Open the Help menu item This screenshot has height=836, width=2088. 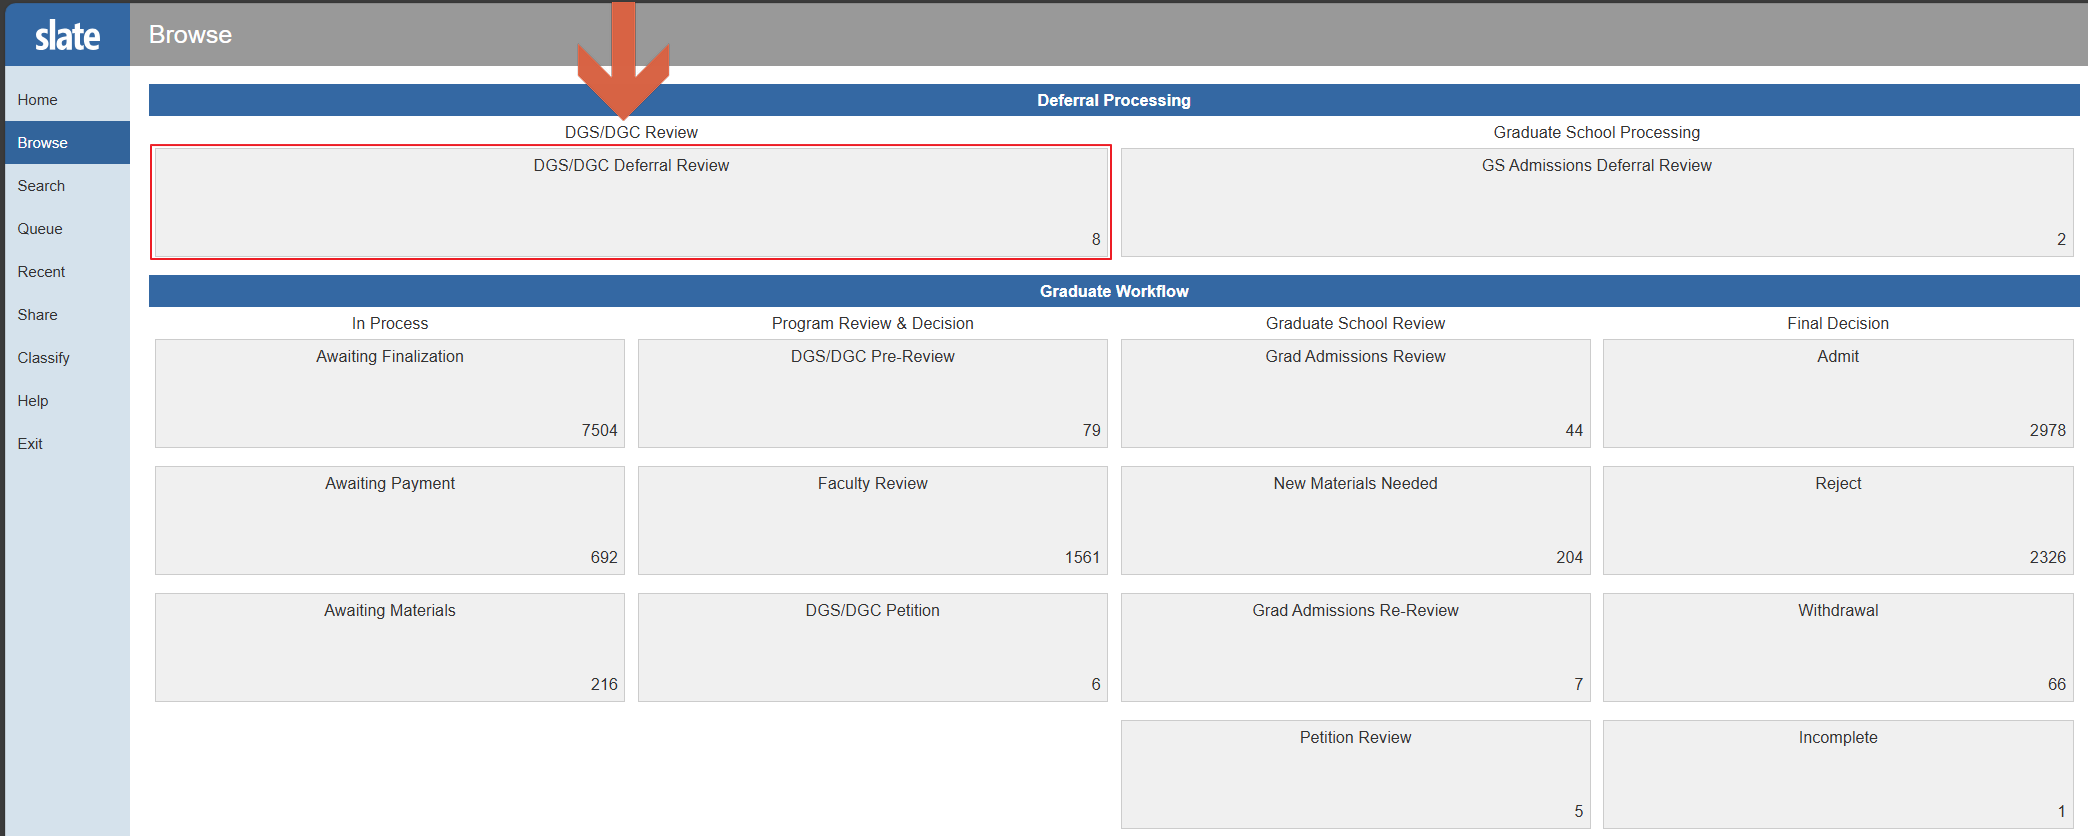click(x=33, y=401)
